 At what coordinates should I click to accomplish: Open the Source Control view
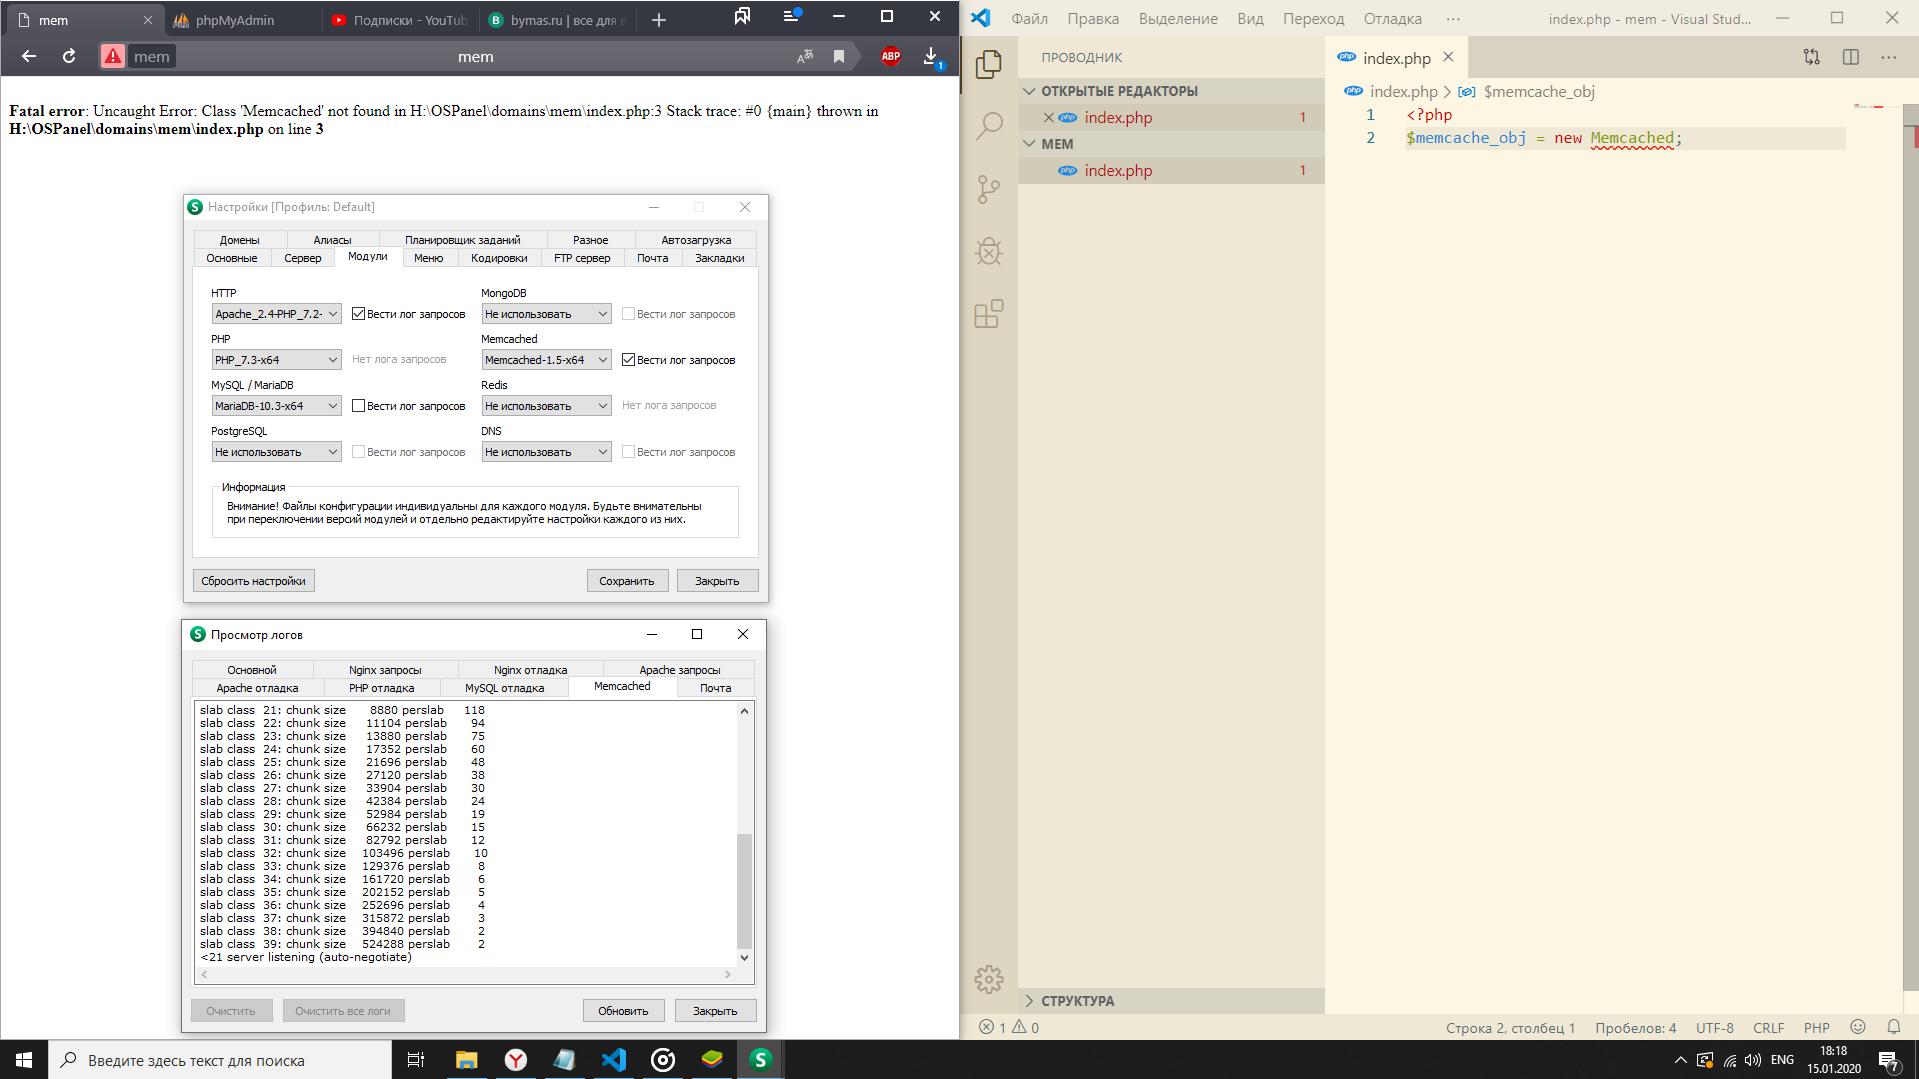(989, 189)
